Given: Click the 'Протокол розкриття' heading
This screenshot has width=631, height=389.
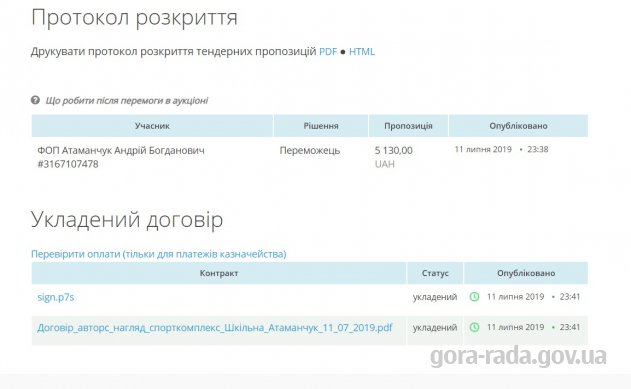Looking at the screenshot, I should [x=134, y=18].
